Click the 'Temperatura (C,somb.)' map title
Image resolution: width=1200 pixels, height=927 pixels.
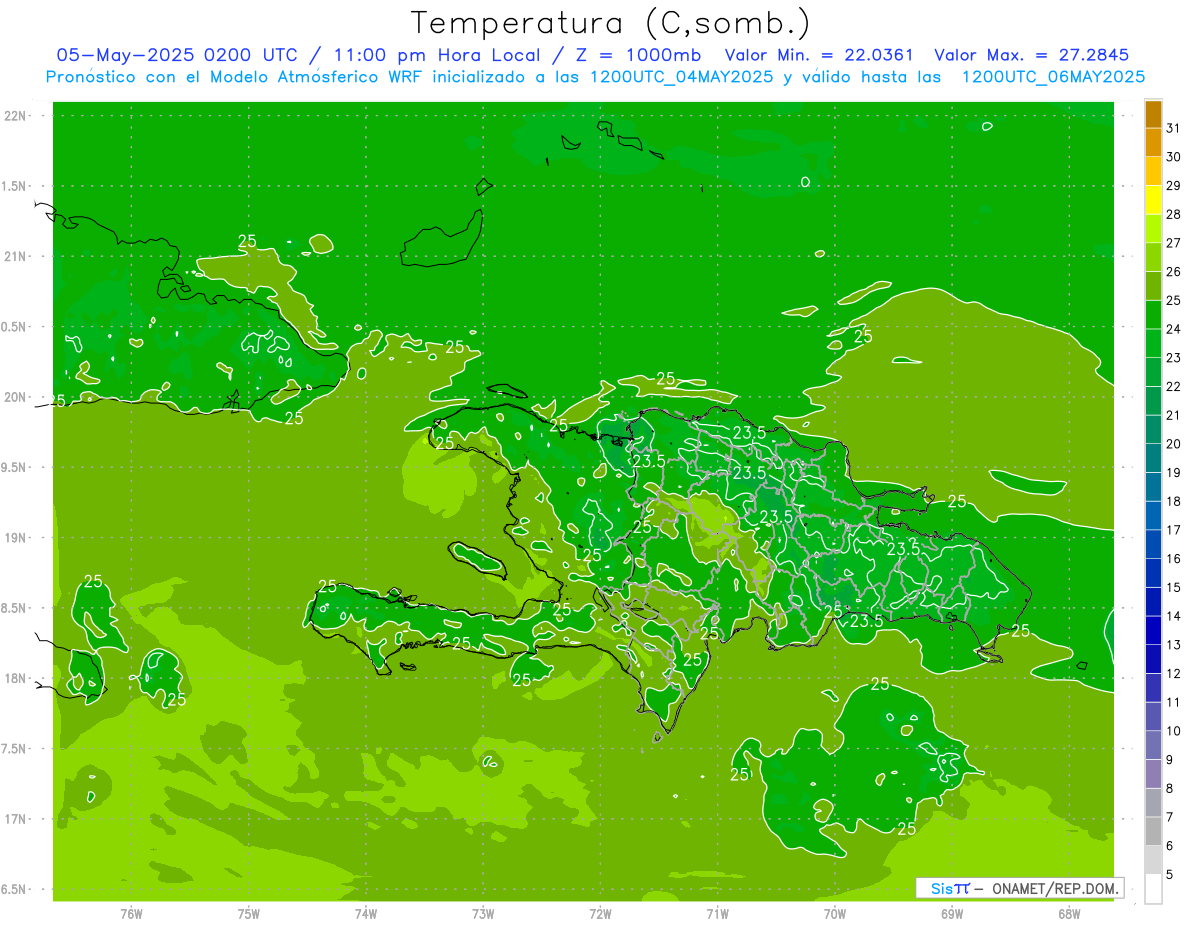(610, 23)
